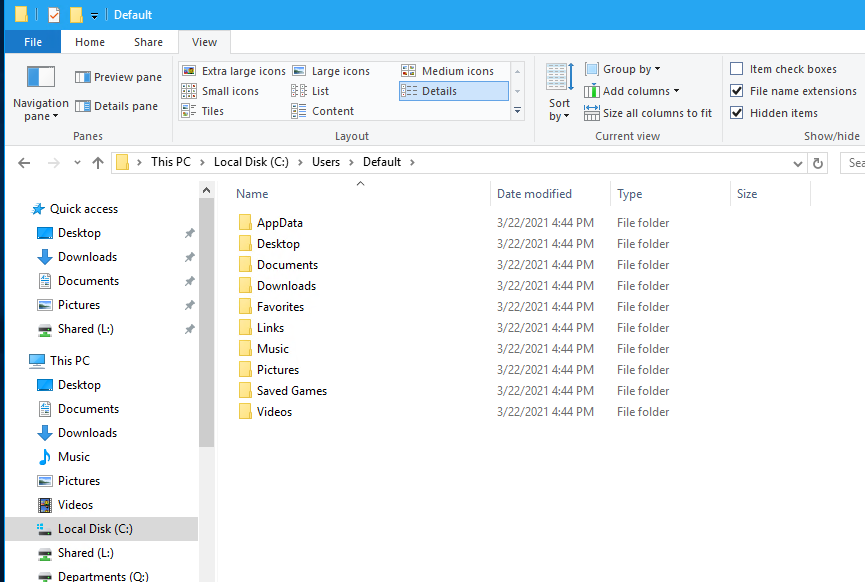Open the address bar history dropdown

click(797, 163)
